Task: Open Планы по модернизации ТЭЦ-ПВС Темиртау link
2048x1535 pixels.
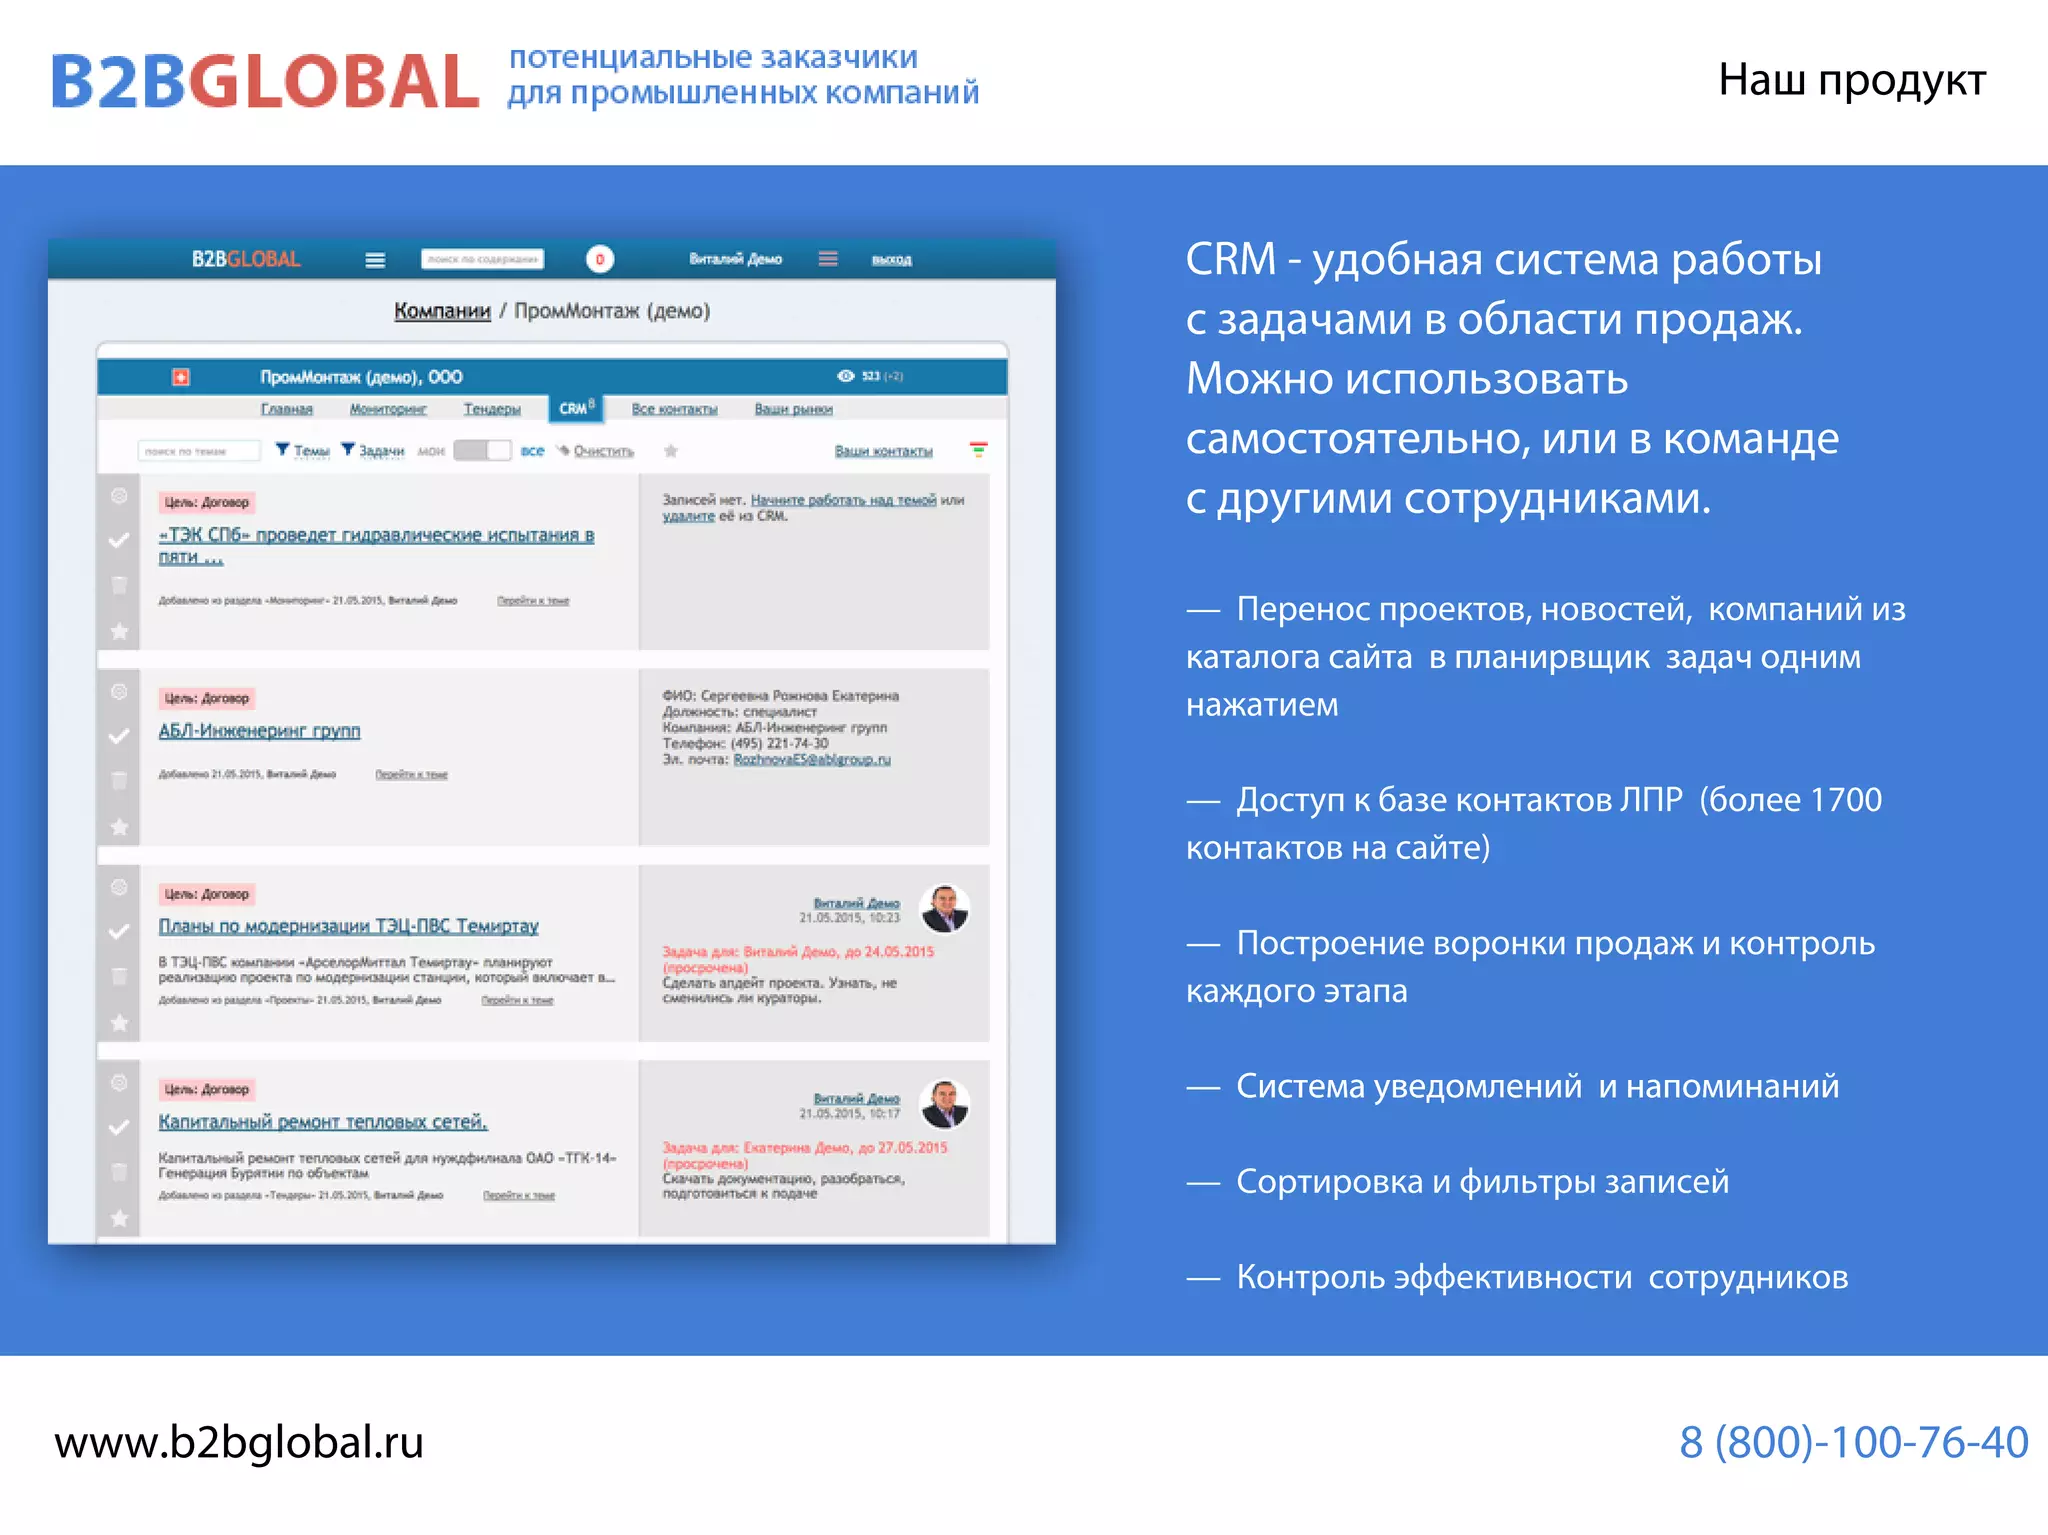Action: pyautogui.click(x=349, y=926)
